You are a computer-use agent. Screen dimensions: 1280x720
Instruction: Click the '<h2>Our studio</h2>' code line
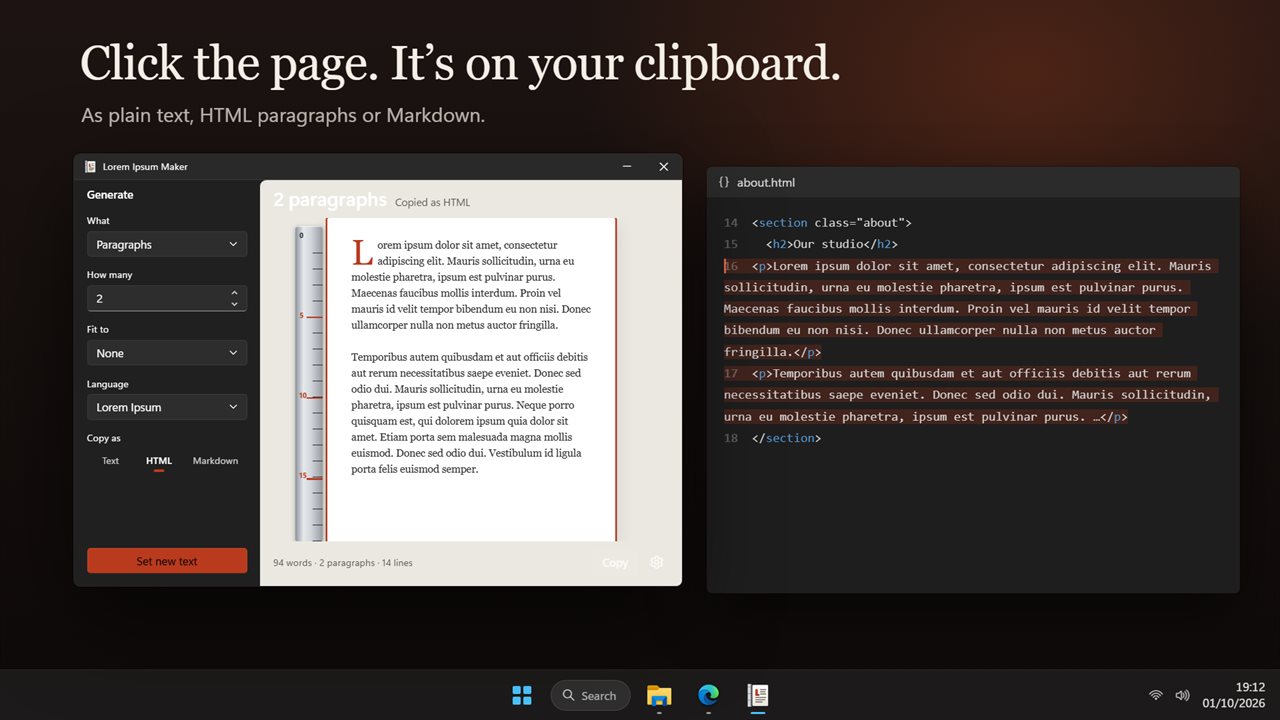(x=832, y=244)
